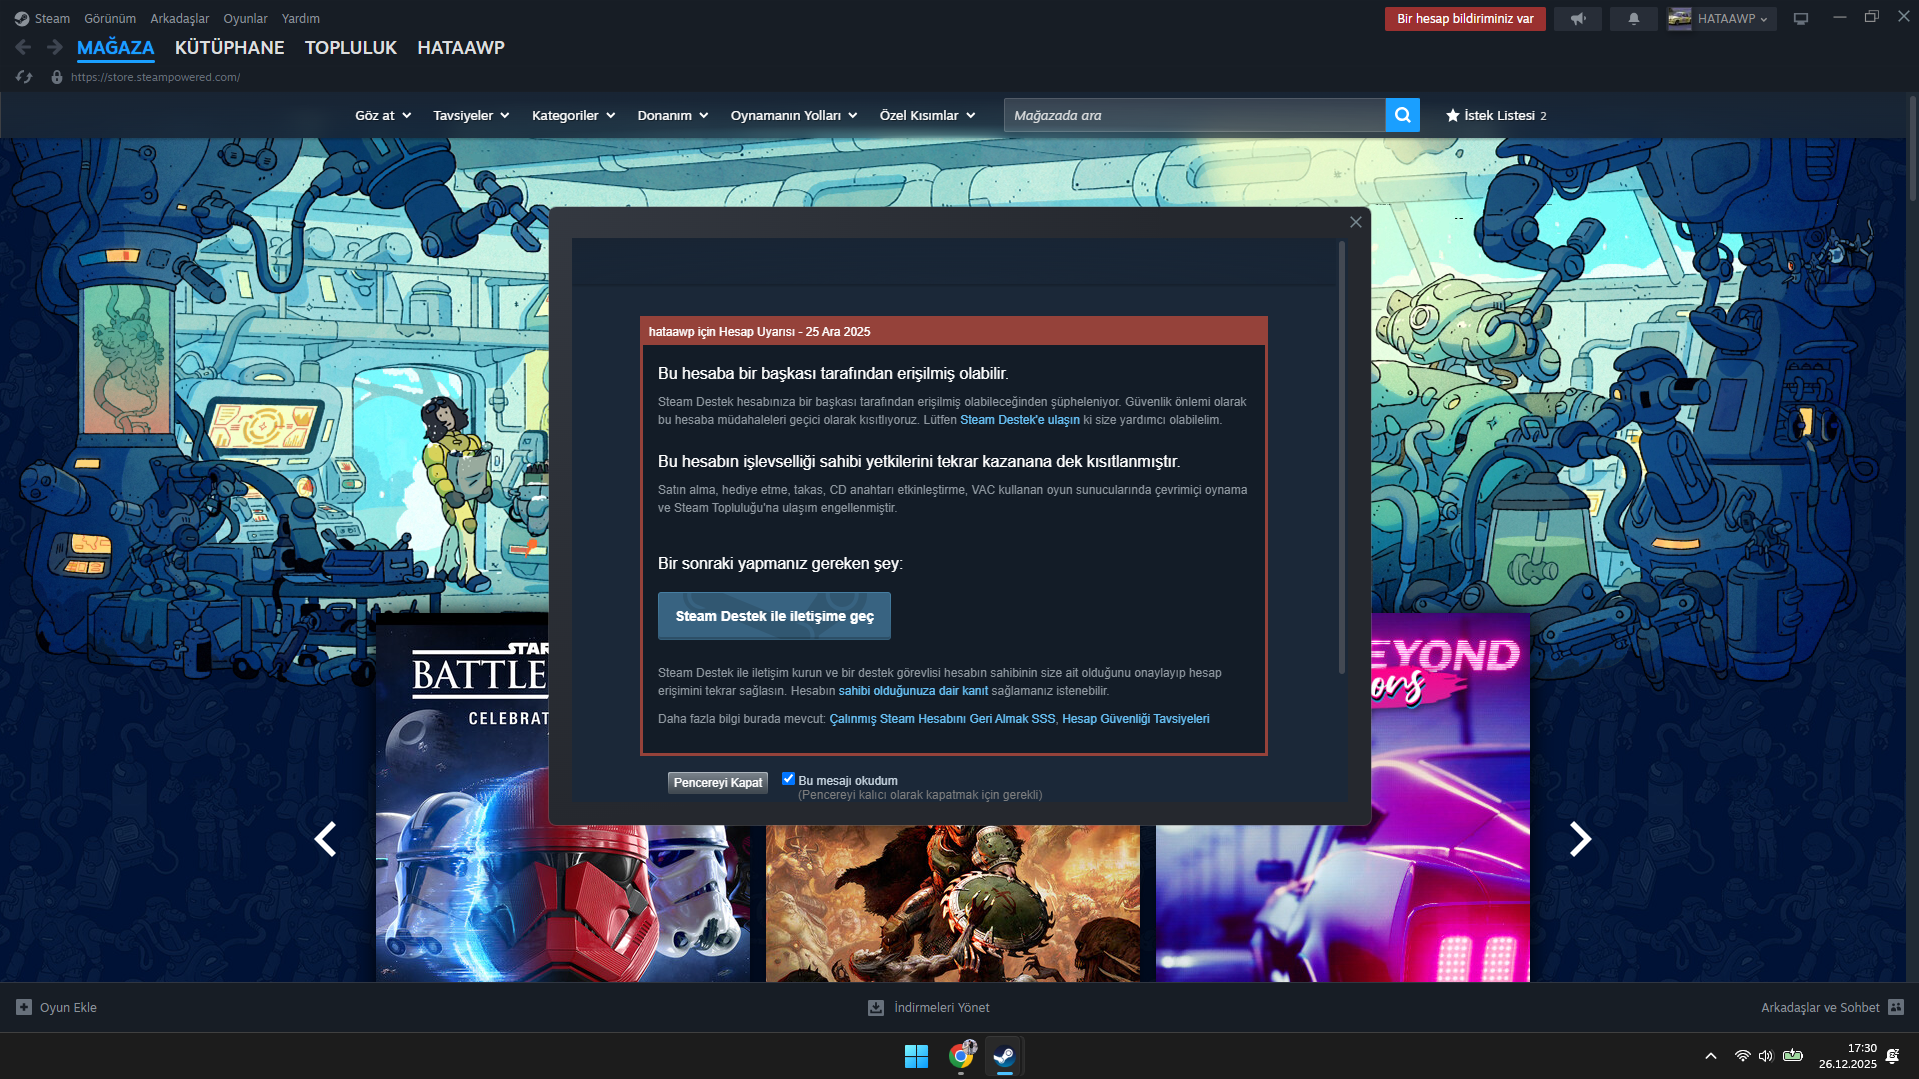The height and width of the screenshot is (1079, 1919).
Task: Uncheck 'Bu mesajı okudum' checkbox
Action: point(788,779)
